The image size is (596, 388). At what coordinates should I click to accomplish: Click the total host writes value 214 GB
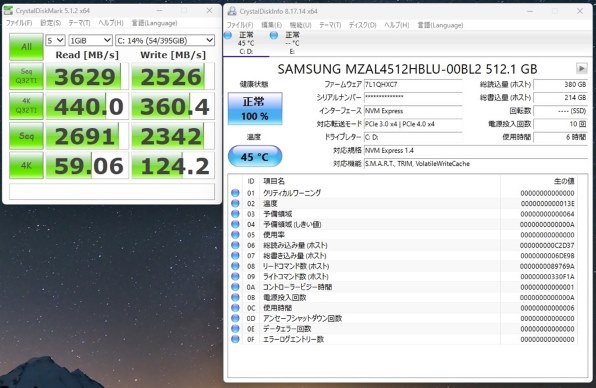561,98
